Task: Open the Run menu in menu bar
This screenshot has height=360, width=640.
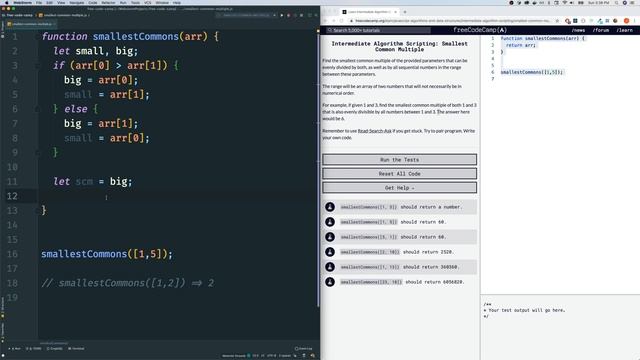Action: pos(123,2)
